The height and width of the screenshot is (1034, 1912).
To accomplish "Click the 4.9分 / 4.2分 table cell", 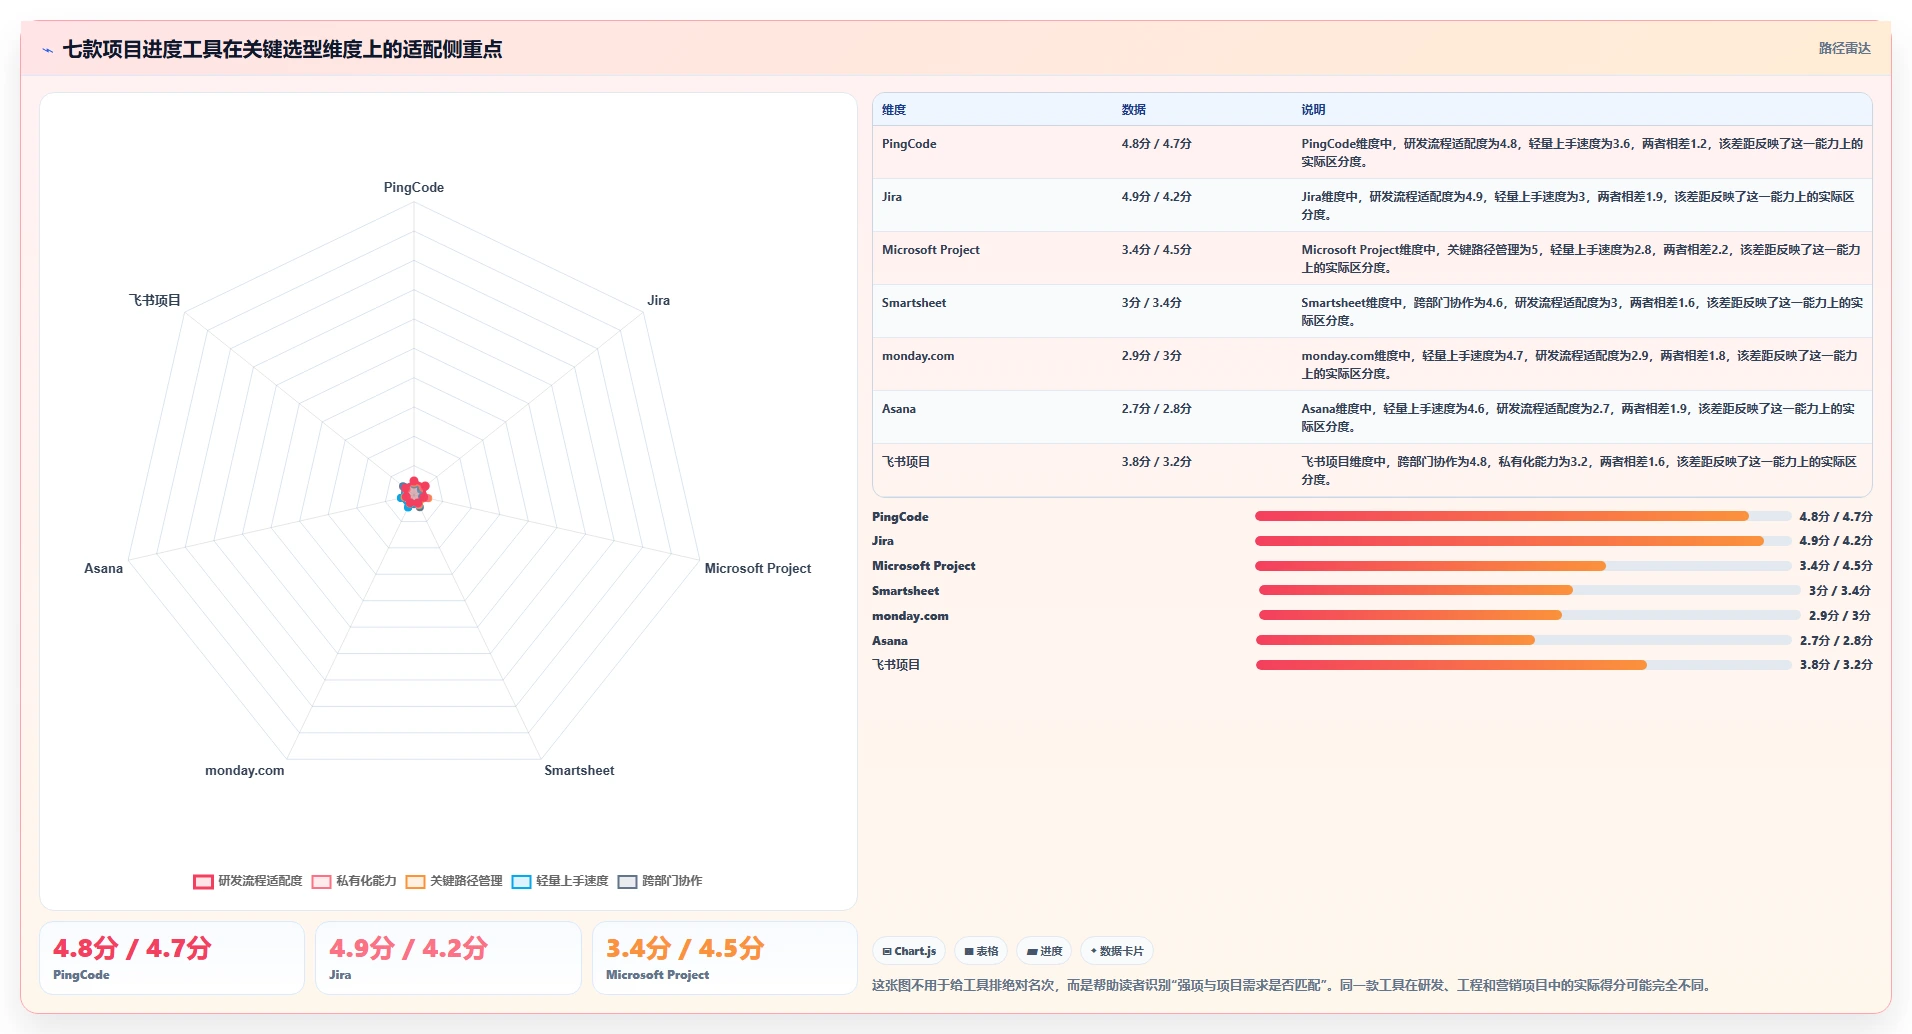I will click(x=1156, y=197).
